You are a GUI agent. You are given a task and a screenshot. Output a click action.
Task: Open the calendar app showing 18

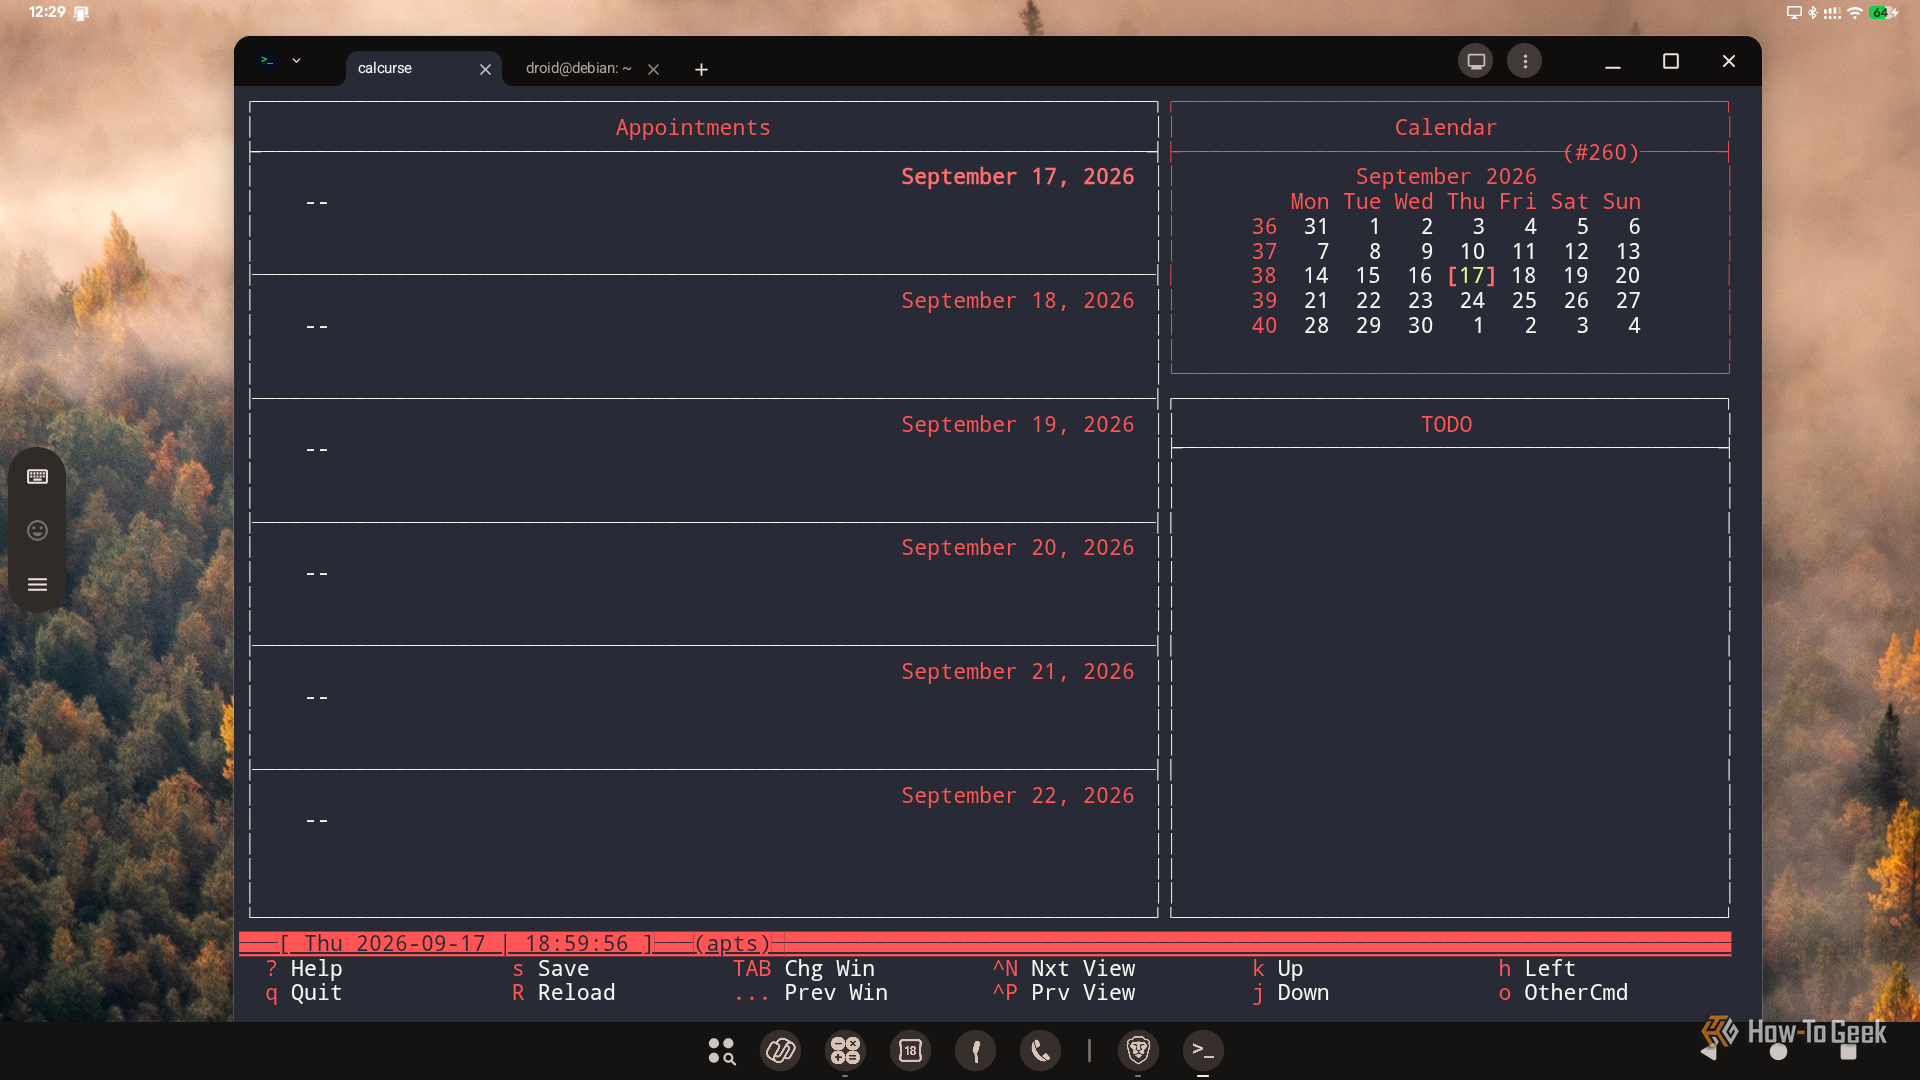[910, 1050]
